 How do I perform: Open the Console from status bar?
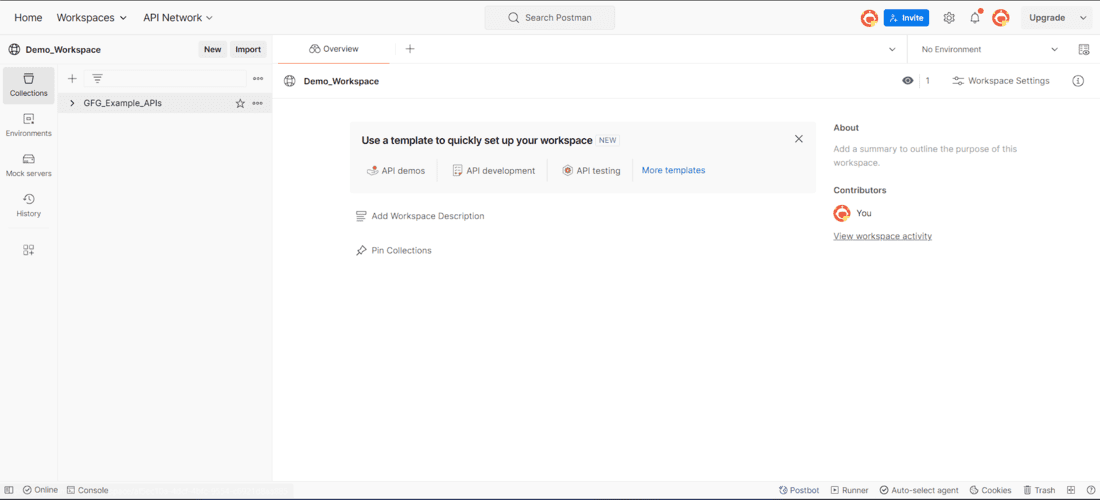(x=88, y=490)
